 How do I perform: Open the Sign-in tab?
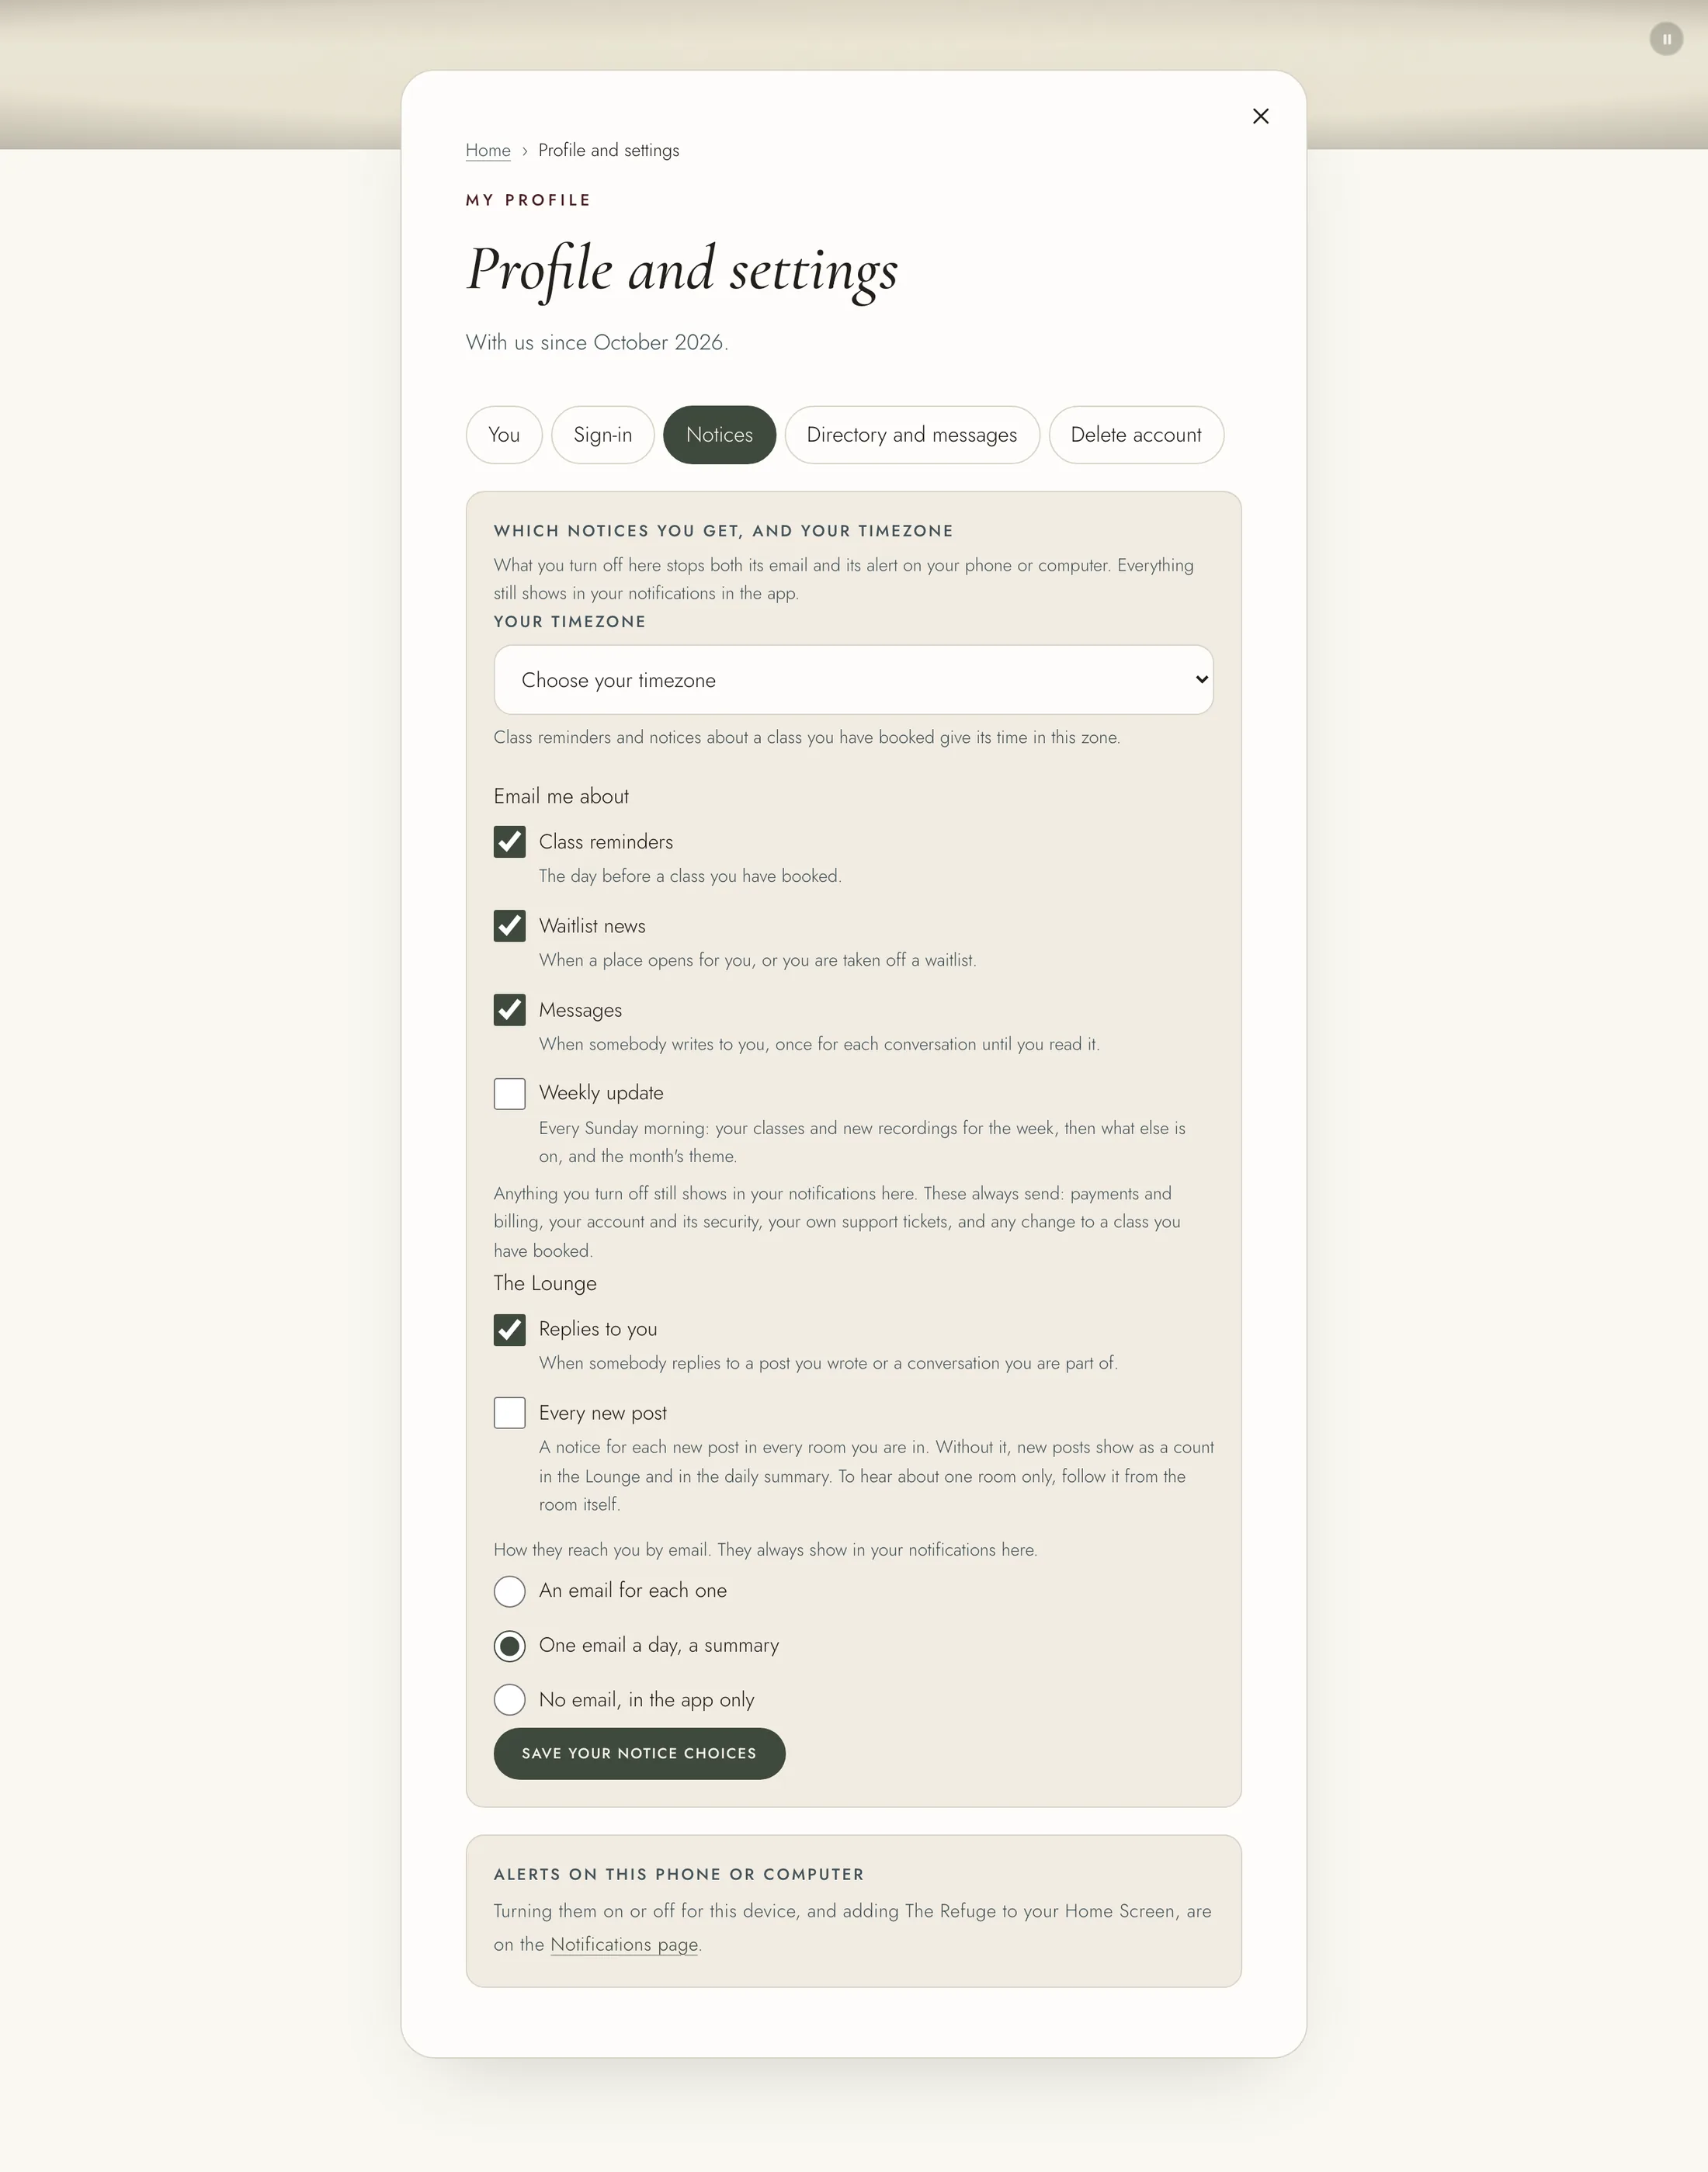[x=603, y=435]
